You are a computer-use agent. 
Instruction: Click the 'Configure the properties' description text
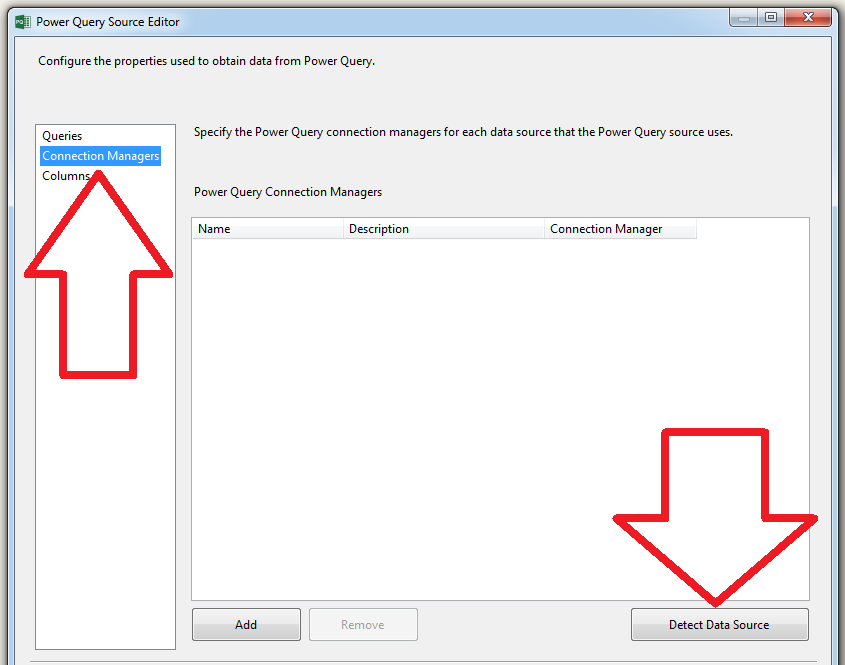click(x=206, y=61)
